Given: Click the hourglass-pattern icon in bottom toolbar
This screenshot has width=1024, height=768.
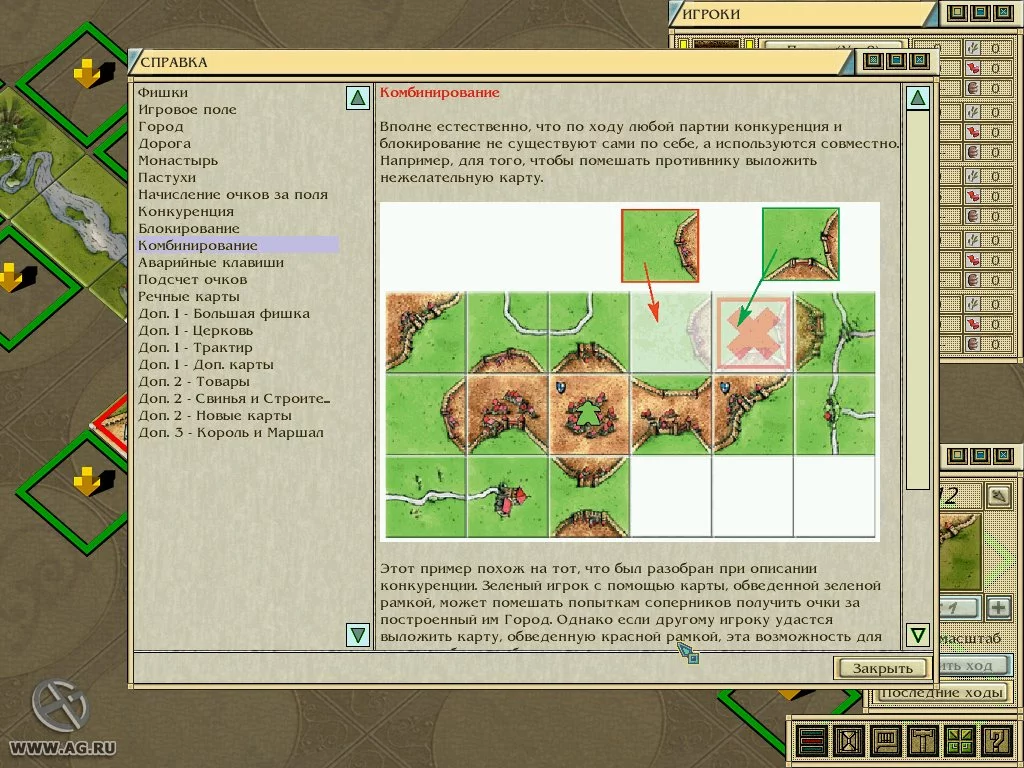Looking at the screenshot, I should click(848, 742).
